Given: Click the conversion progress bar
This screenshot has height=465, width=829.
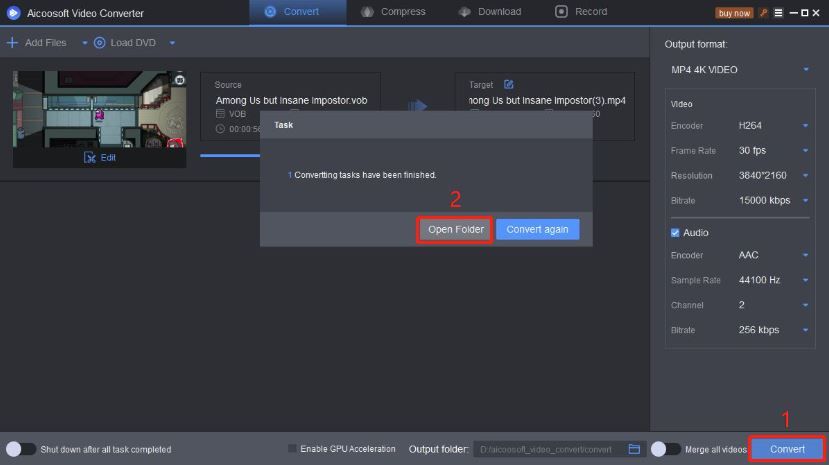Looking at the screenshot, I should pyautogui.click(x=230, y=155).
